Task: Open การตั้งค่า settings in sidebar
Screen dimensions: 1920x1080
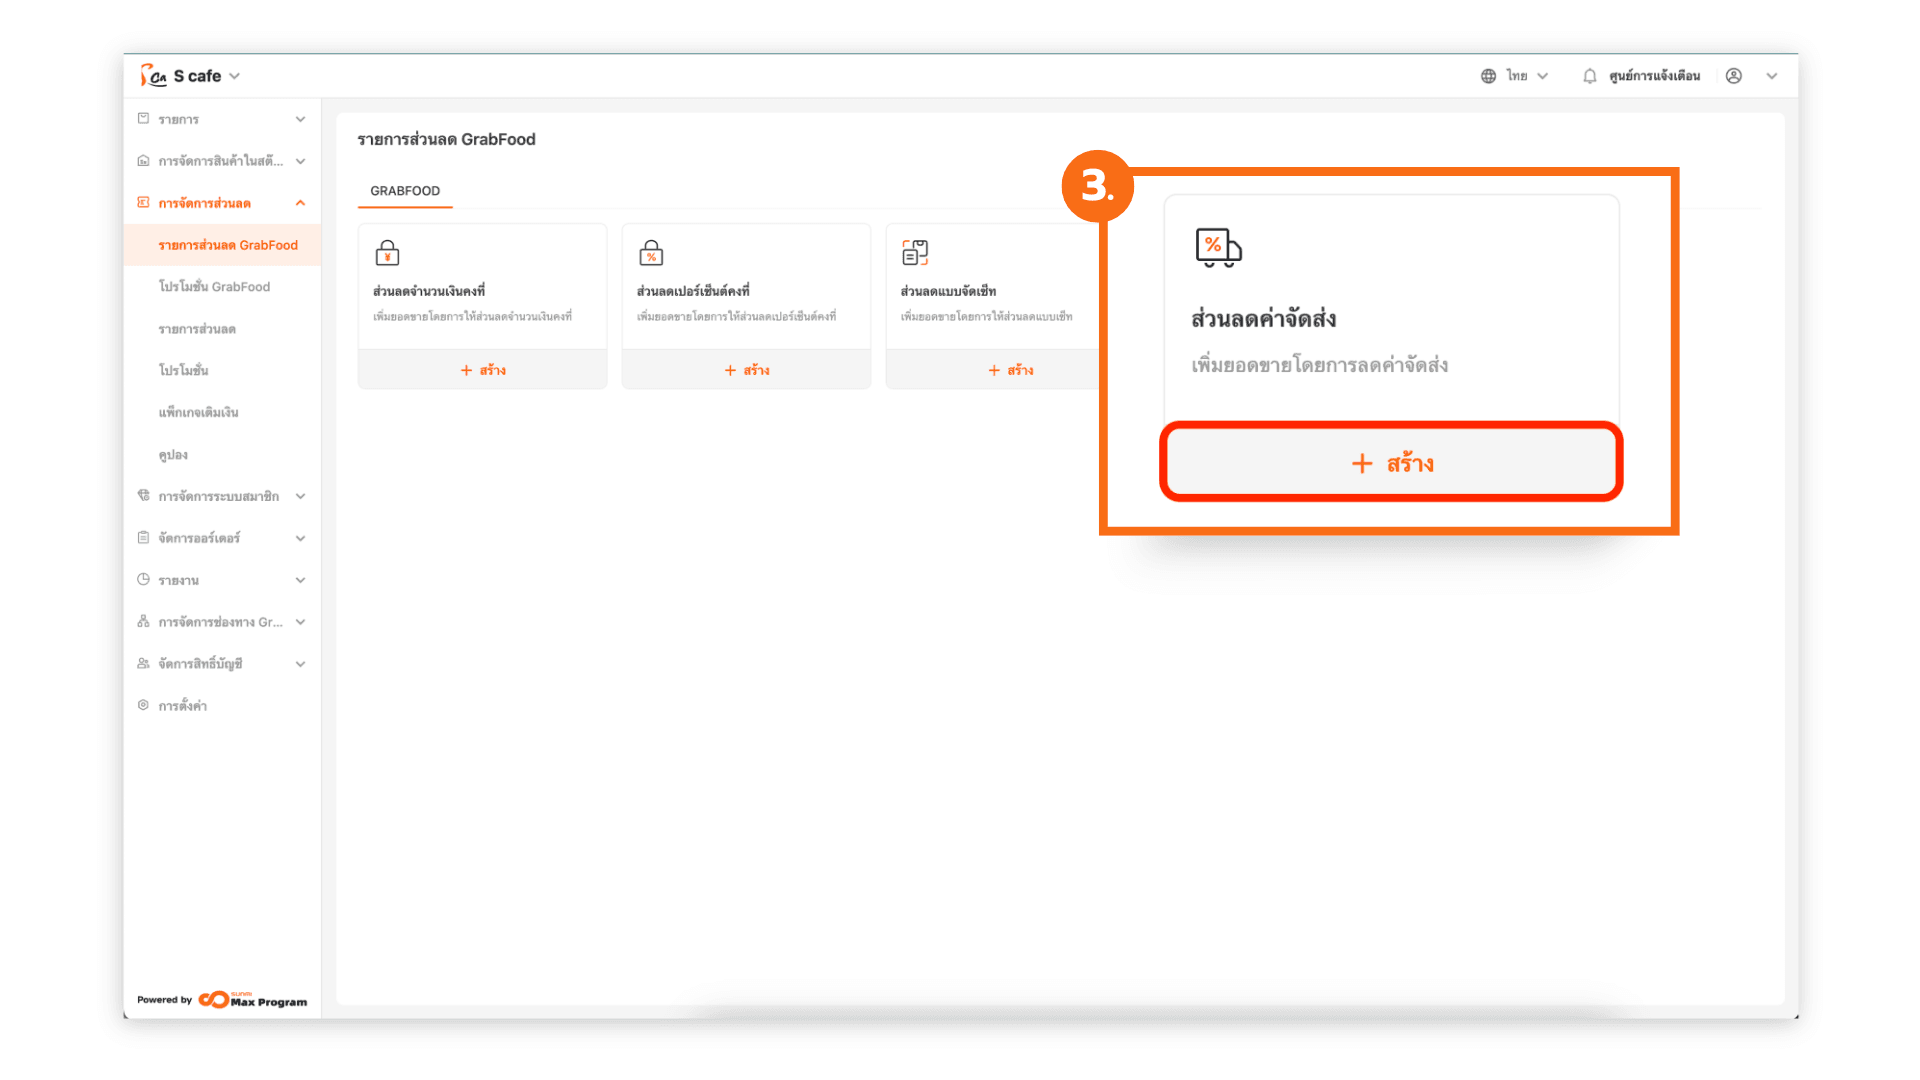Action: 182,706
